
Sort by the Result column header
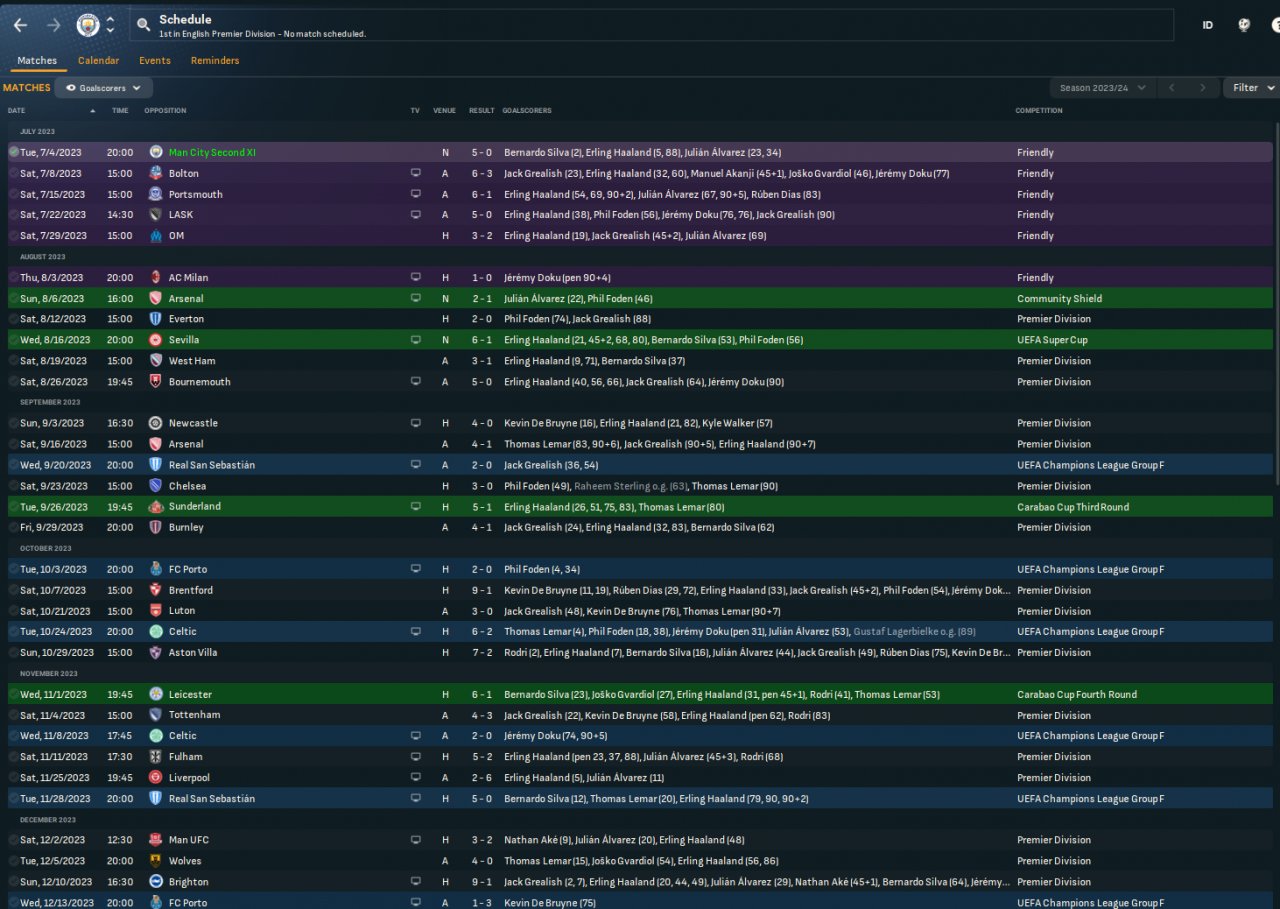482,111
